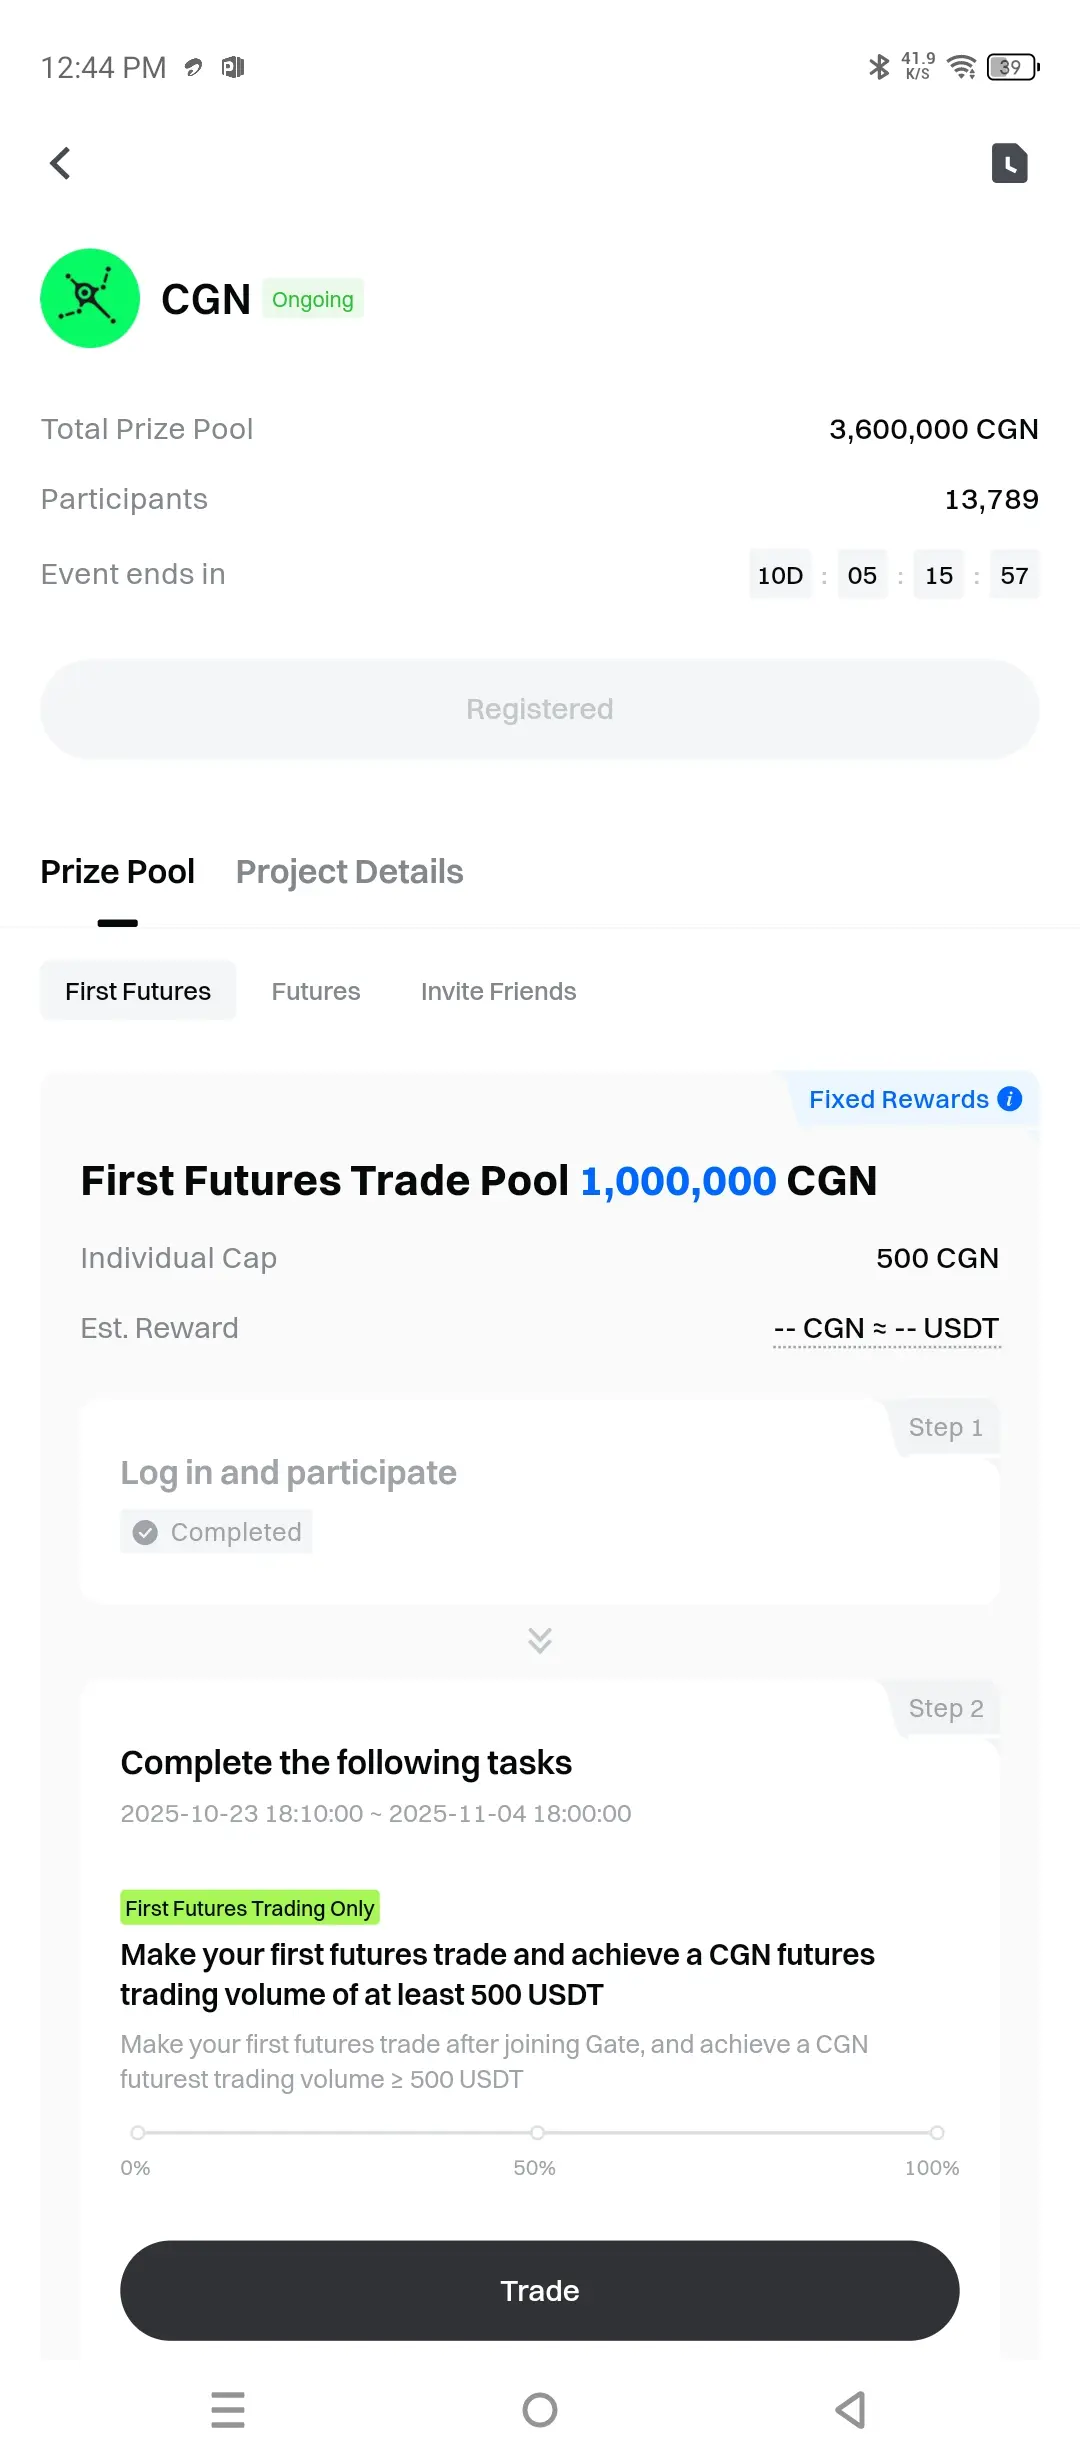
Task: Tap the Est. Reward underlined value
Action: point(886,1328)
